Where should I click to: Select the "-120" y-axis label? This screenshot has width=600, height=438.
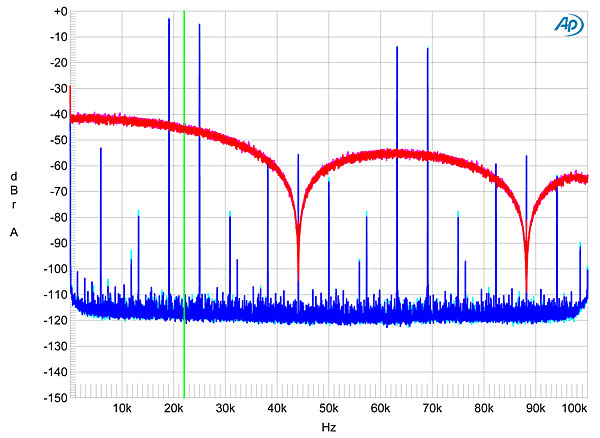(56, 321)
